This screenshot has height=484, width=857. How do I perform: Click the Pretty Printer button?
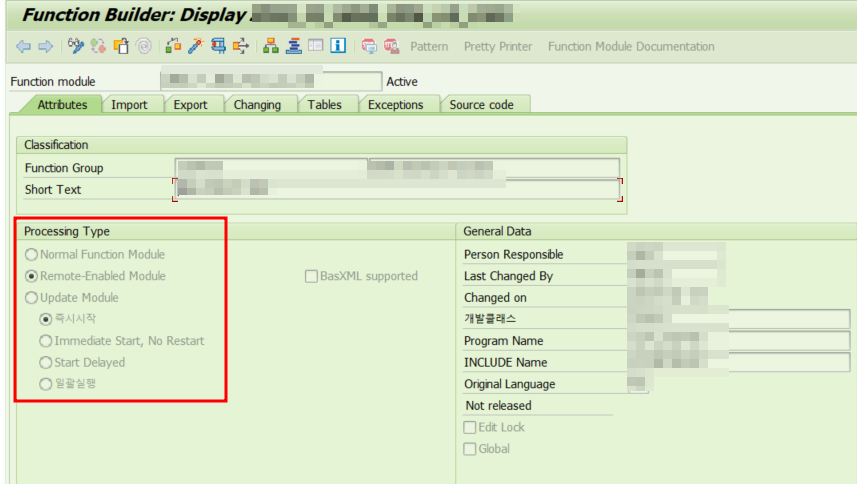coord(498,46)
